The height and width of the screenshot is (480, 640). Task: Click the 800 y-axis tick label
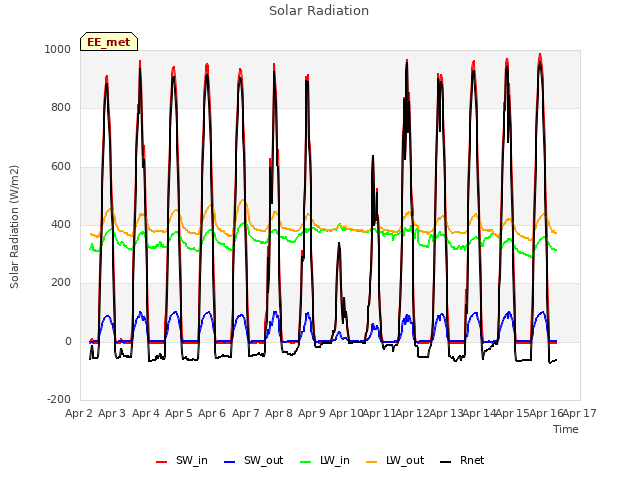[x=61, y=108]
